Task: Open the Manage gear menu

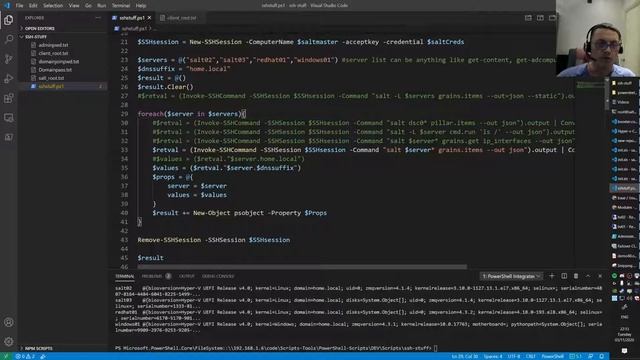Action: (9, 341)
